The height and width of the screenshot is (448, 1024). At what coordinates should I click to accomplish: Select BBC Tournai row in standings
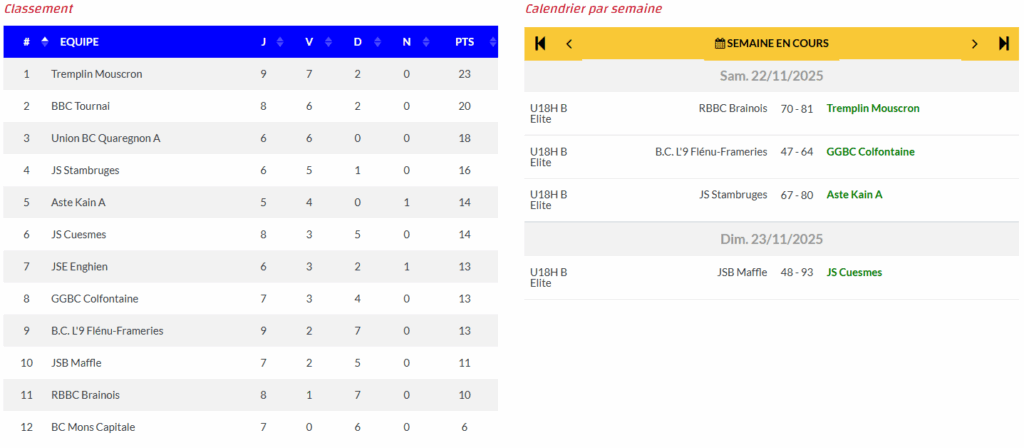[x=81, y=106]
